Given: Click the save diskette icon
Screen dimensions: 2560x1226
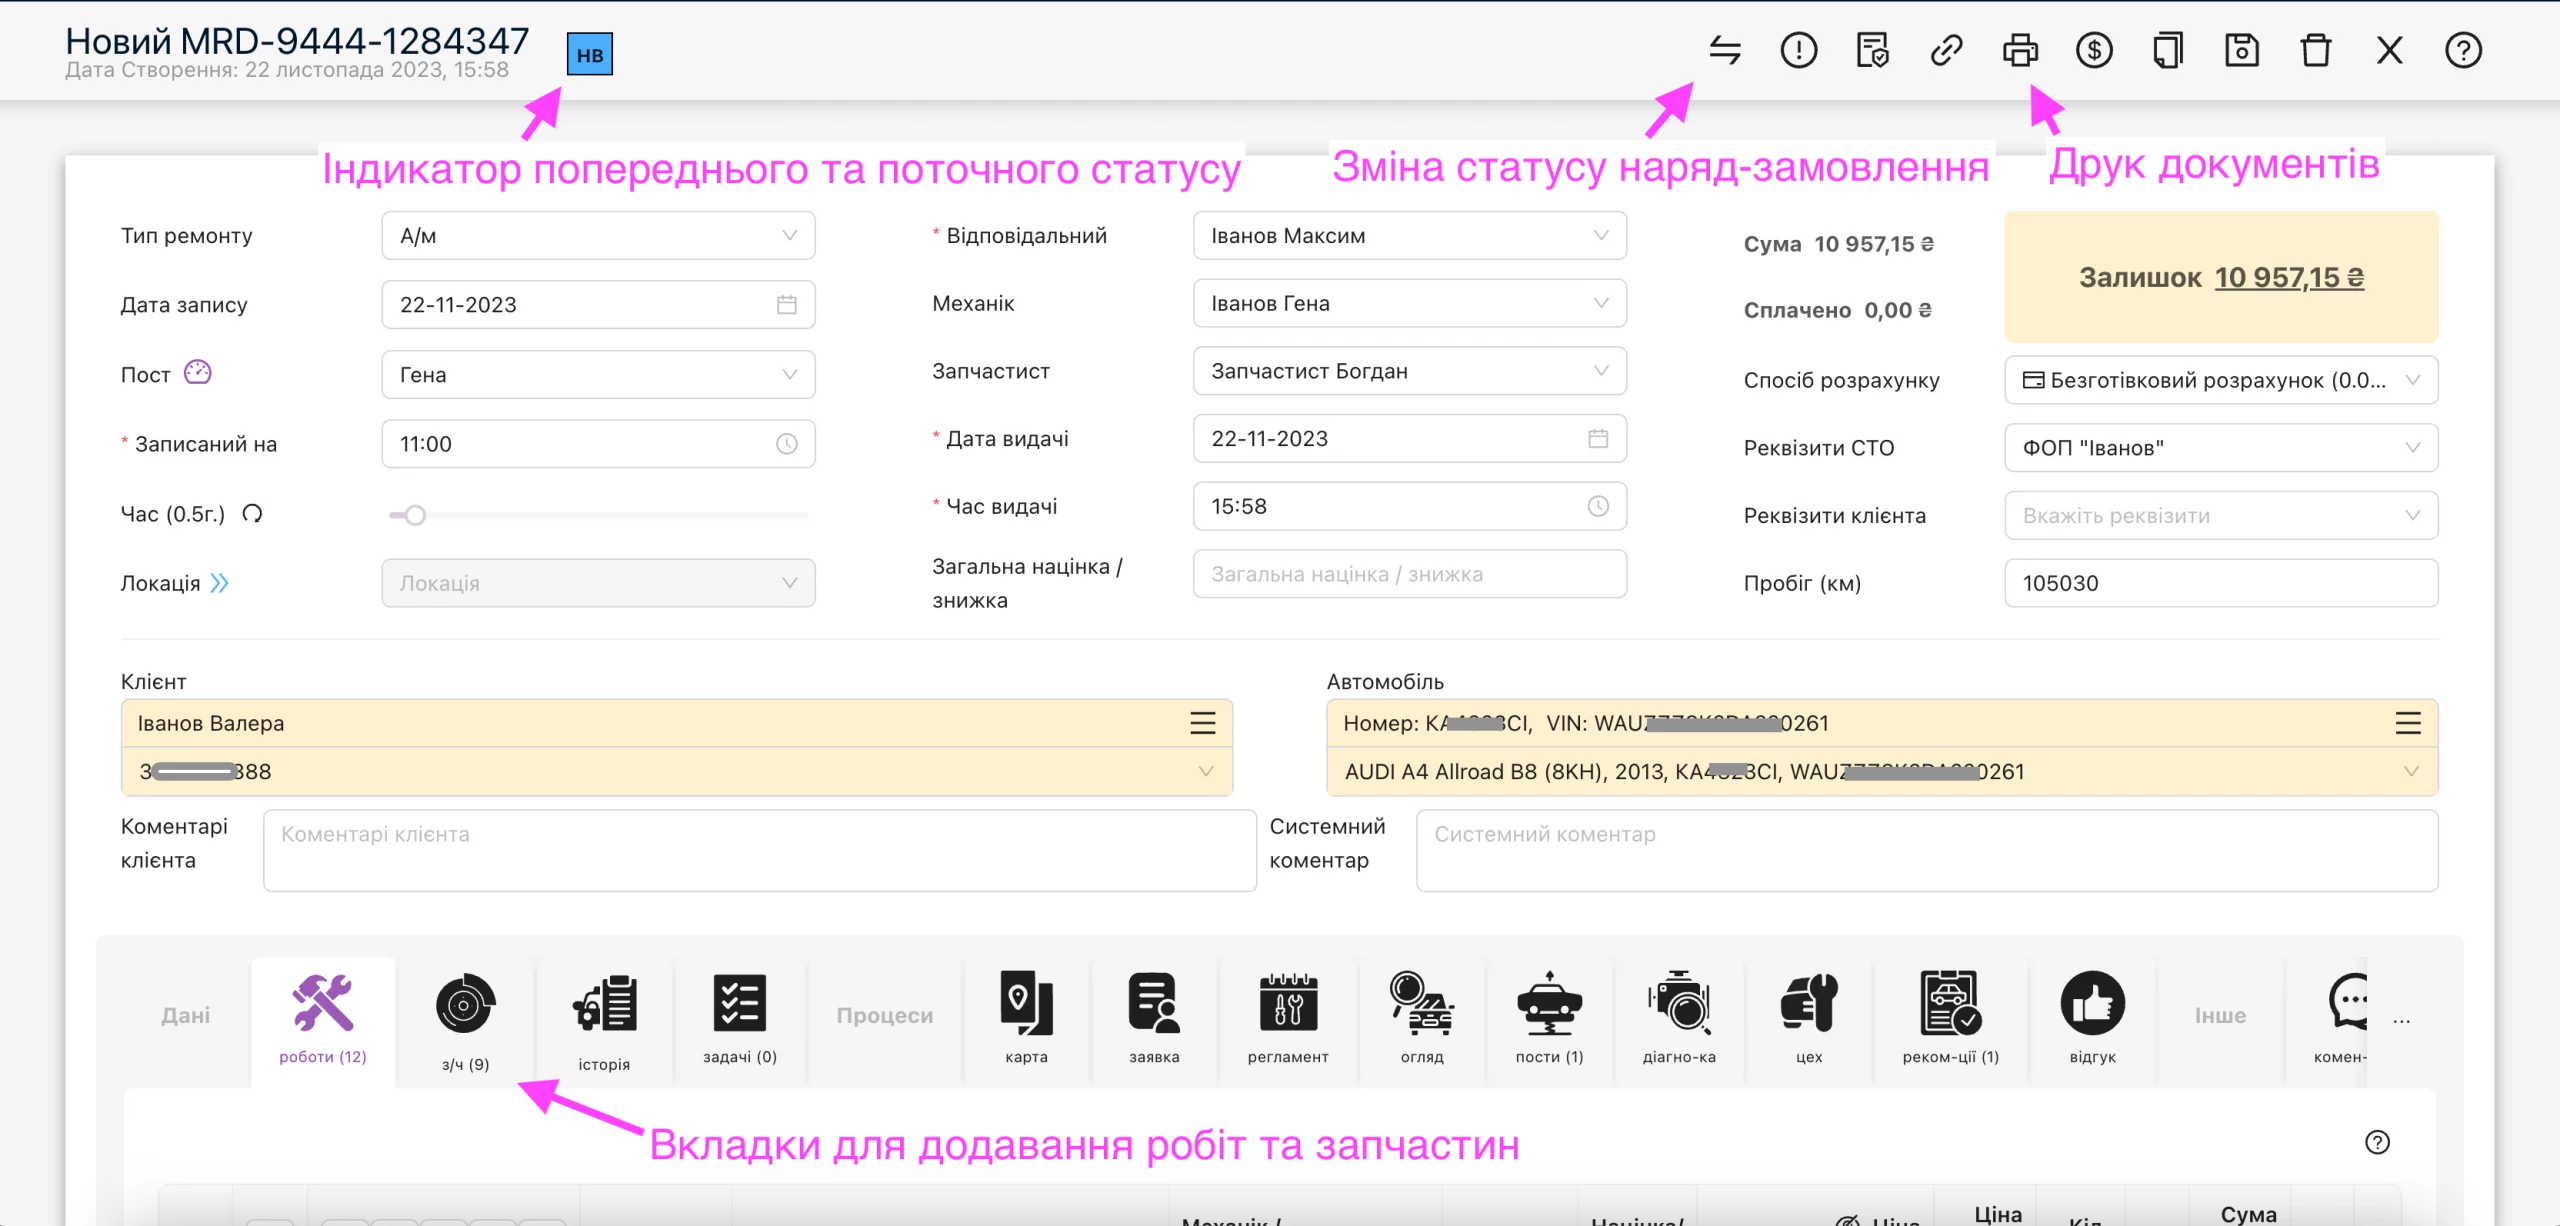Looking at the screenshot, I should 2242,50.
